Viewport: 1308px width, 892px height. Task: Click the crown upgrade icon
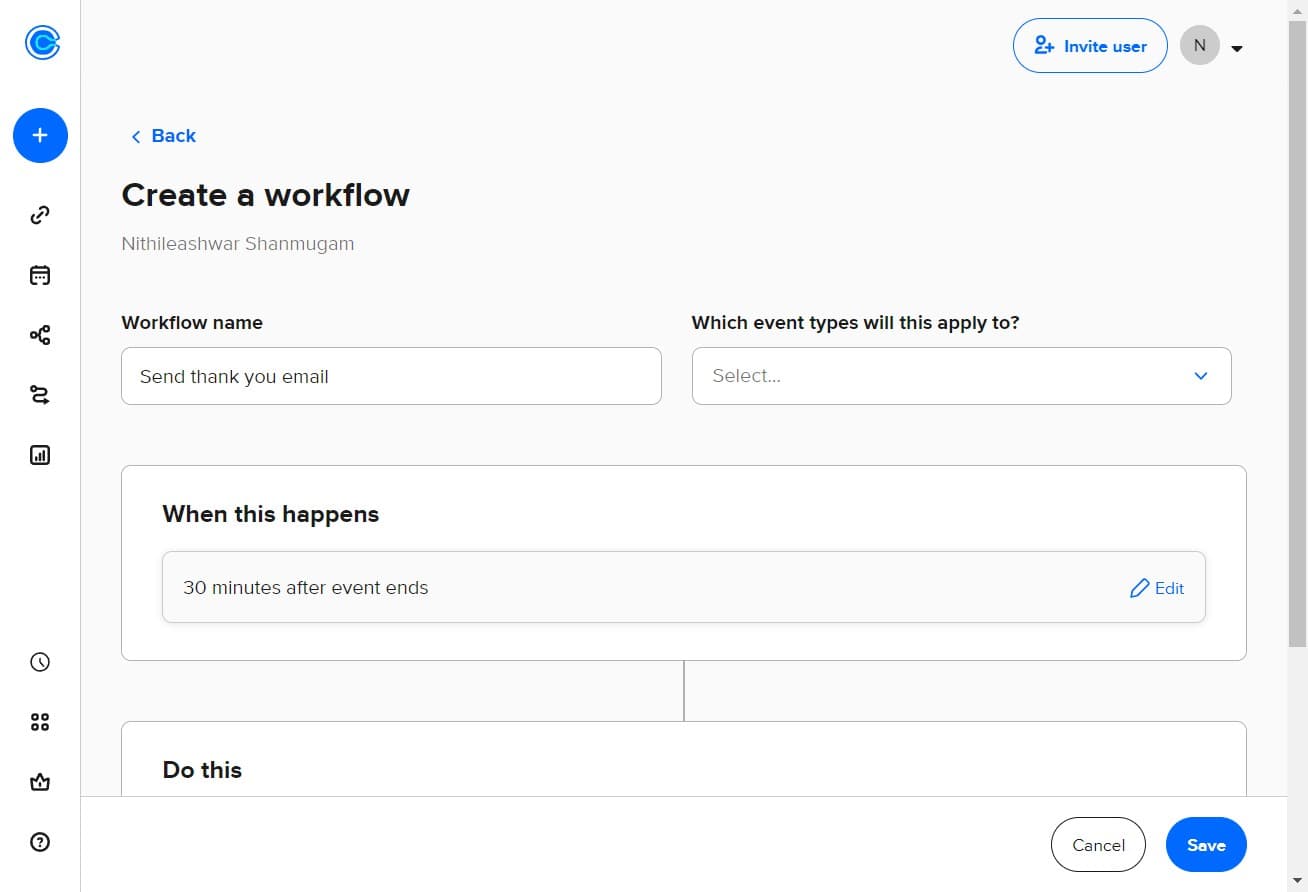coord(40,782)
